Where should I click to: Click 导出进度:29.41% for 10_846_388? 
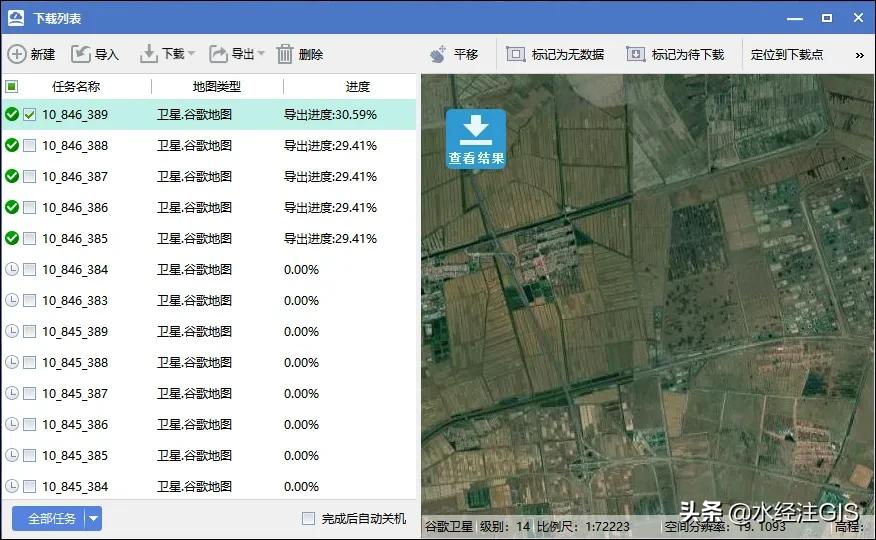click(330, 145)
